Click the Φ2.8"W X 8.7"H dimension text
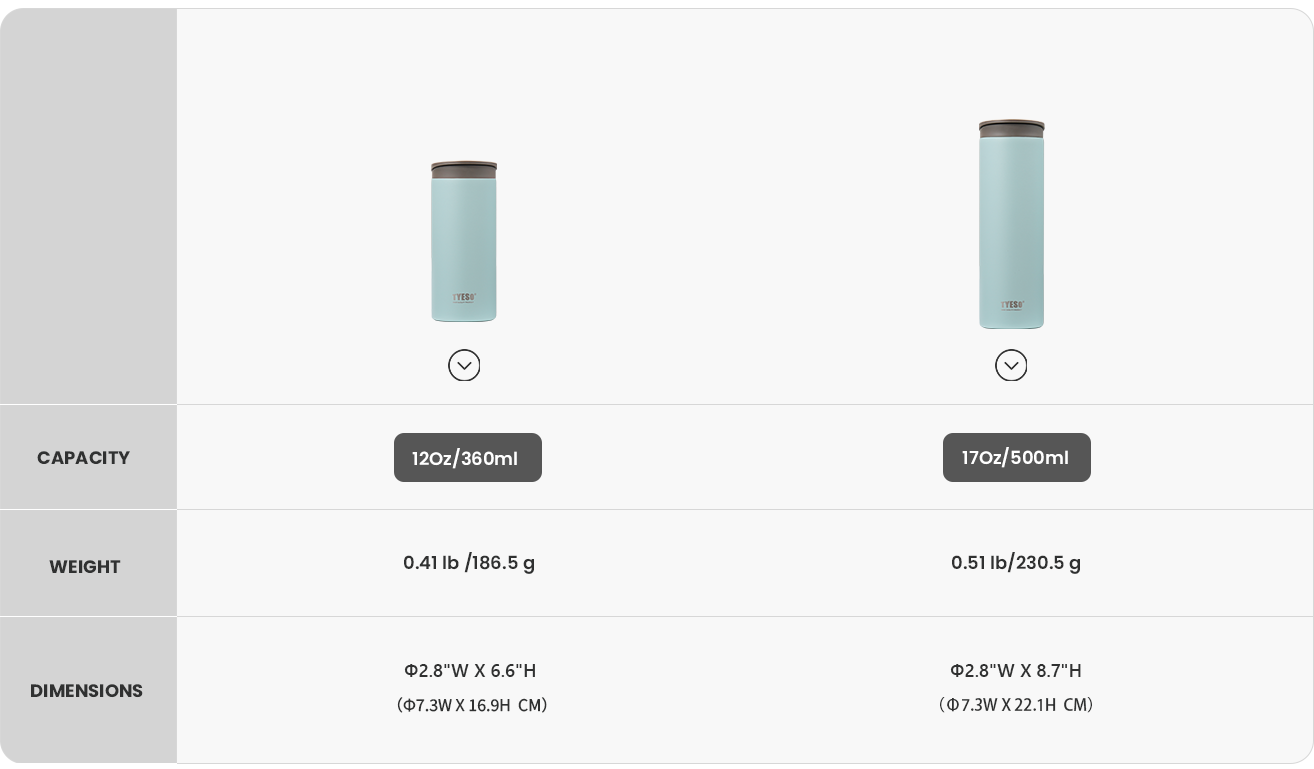Image resolution: width=1314 pixels, height=769 pixels. [1016, 671]
